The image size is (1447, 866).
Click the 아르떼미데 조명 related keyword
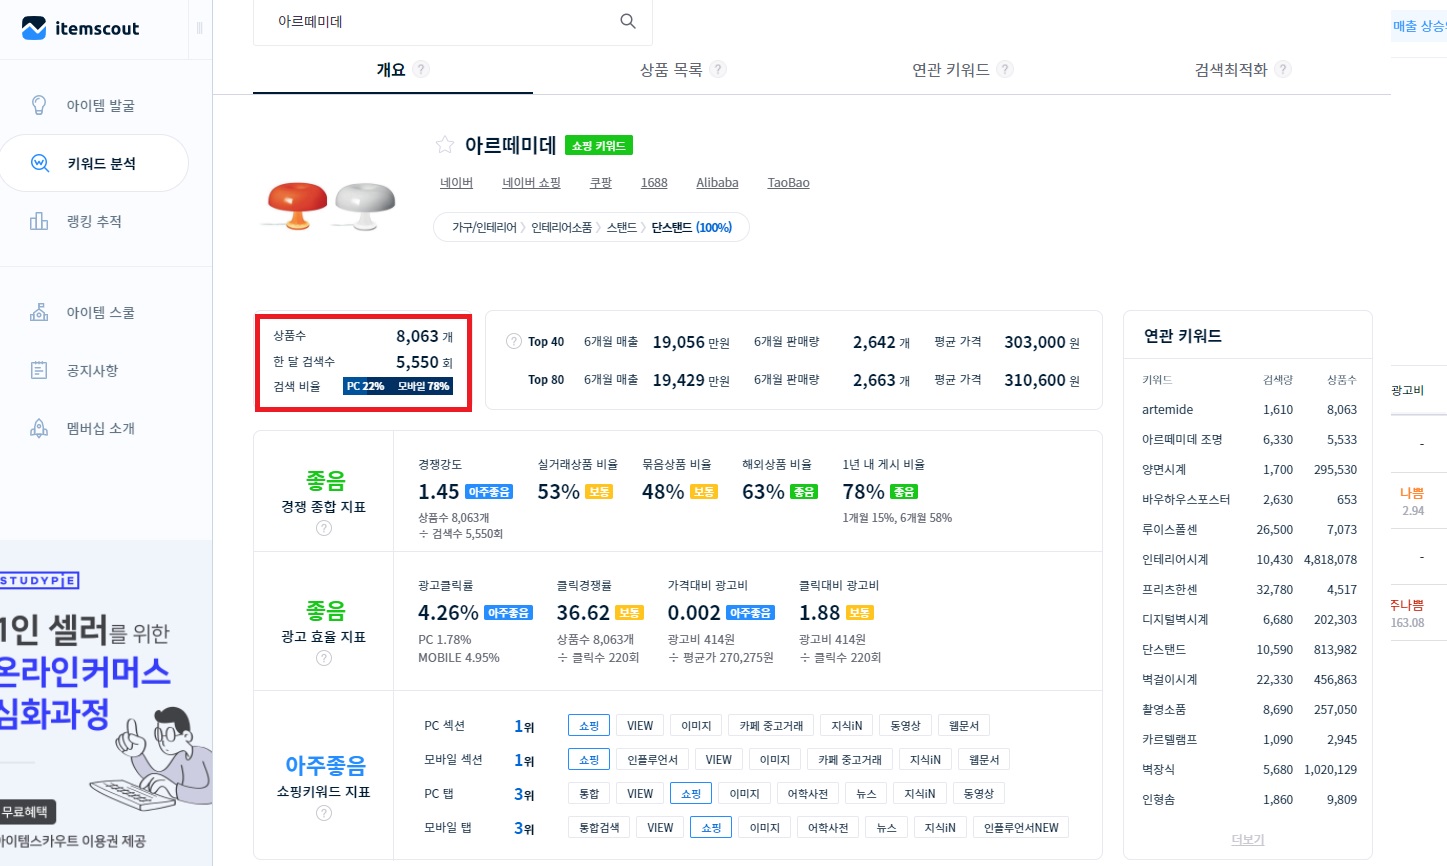1182,439
